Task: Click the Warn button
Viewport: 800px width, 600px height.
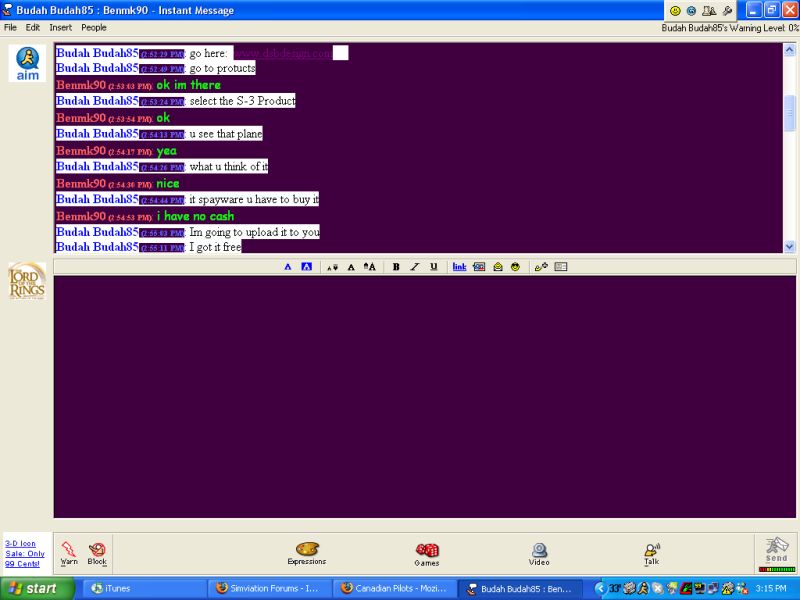Action: tap(69, 553)
